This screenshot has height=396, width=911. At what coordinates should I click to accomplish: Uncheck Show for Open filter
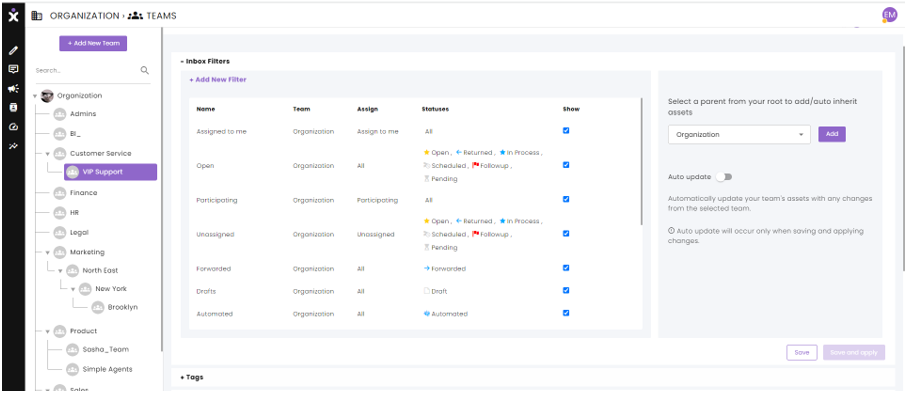pyautogui.click(x=566, y=165)
